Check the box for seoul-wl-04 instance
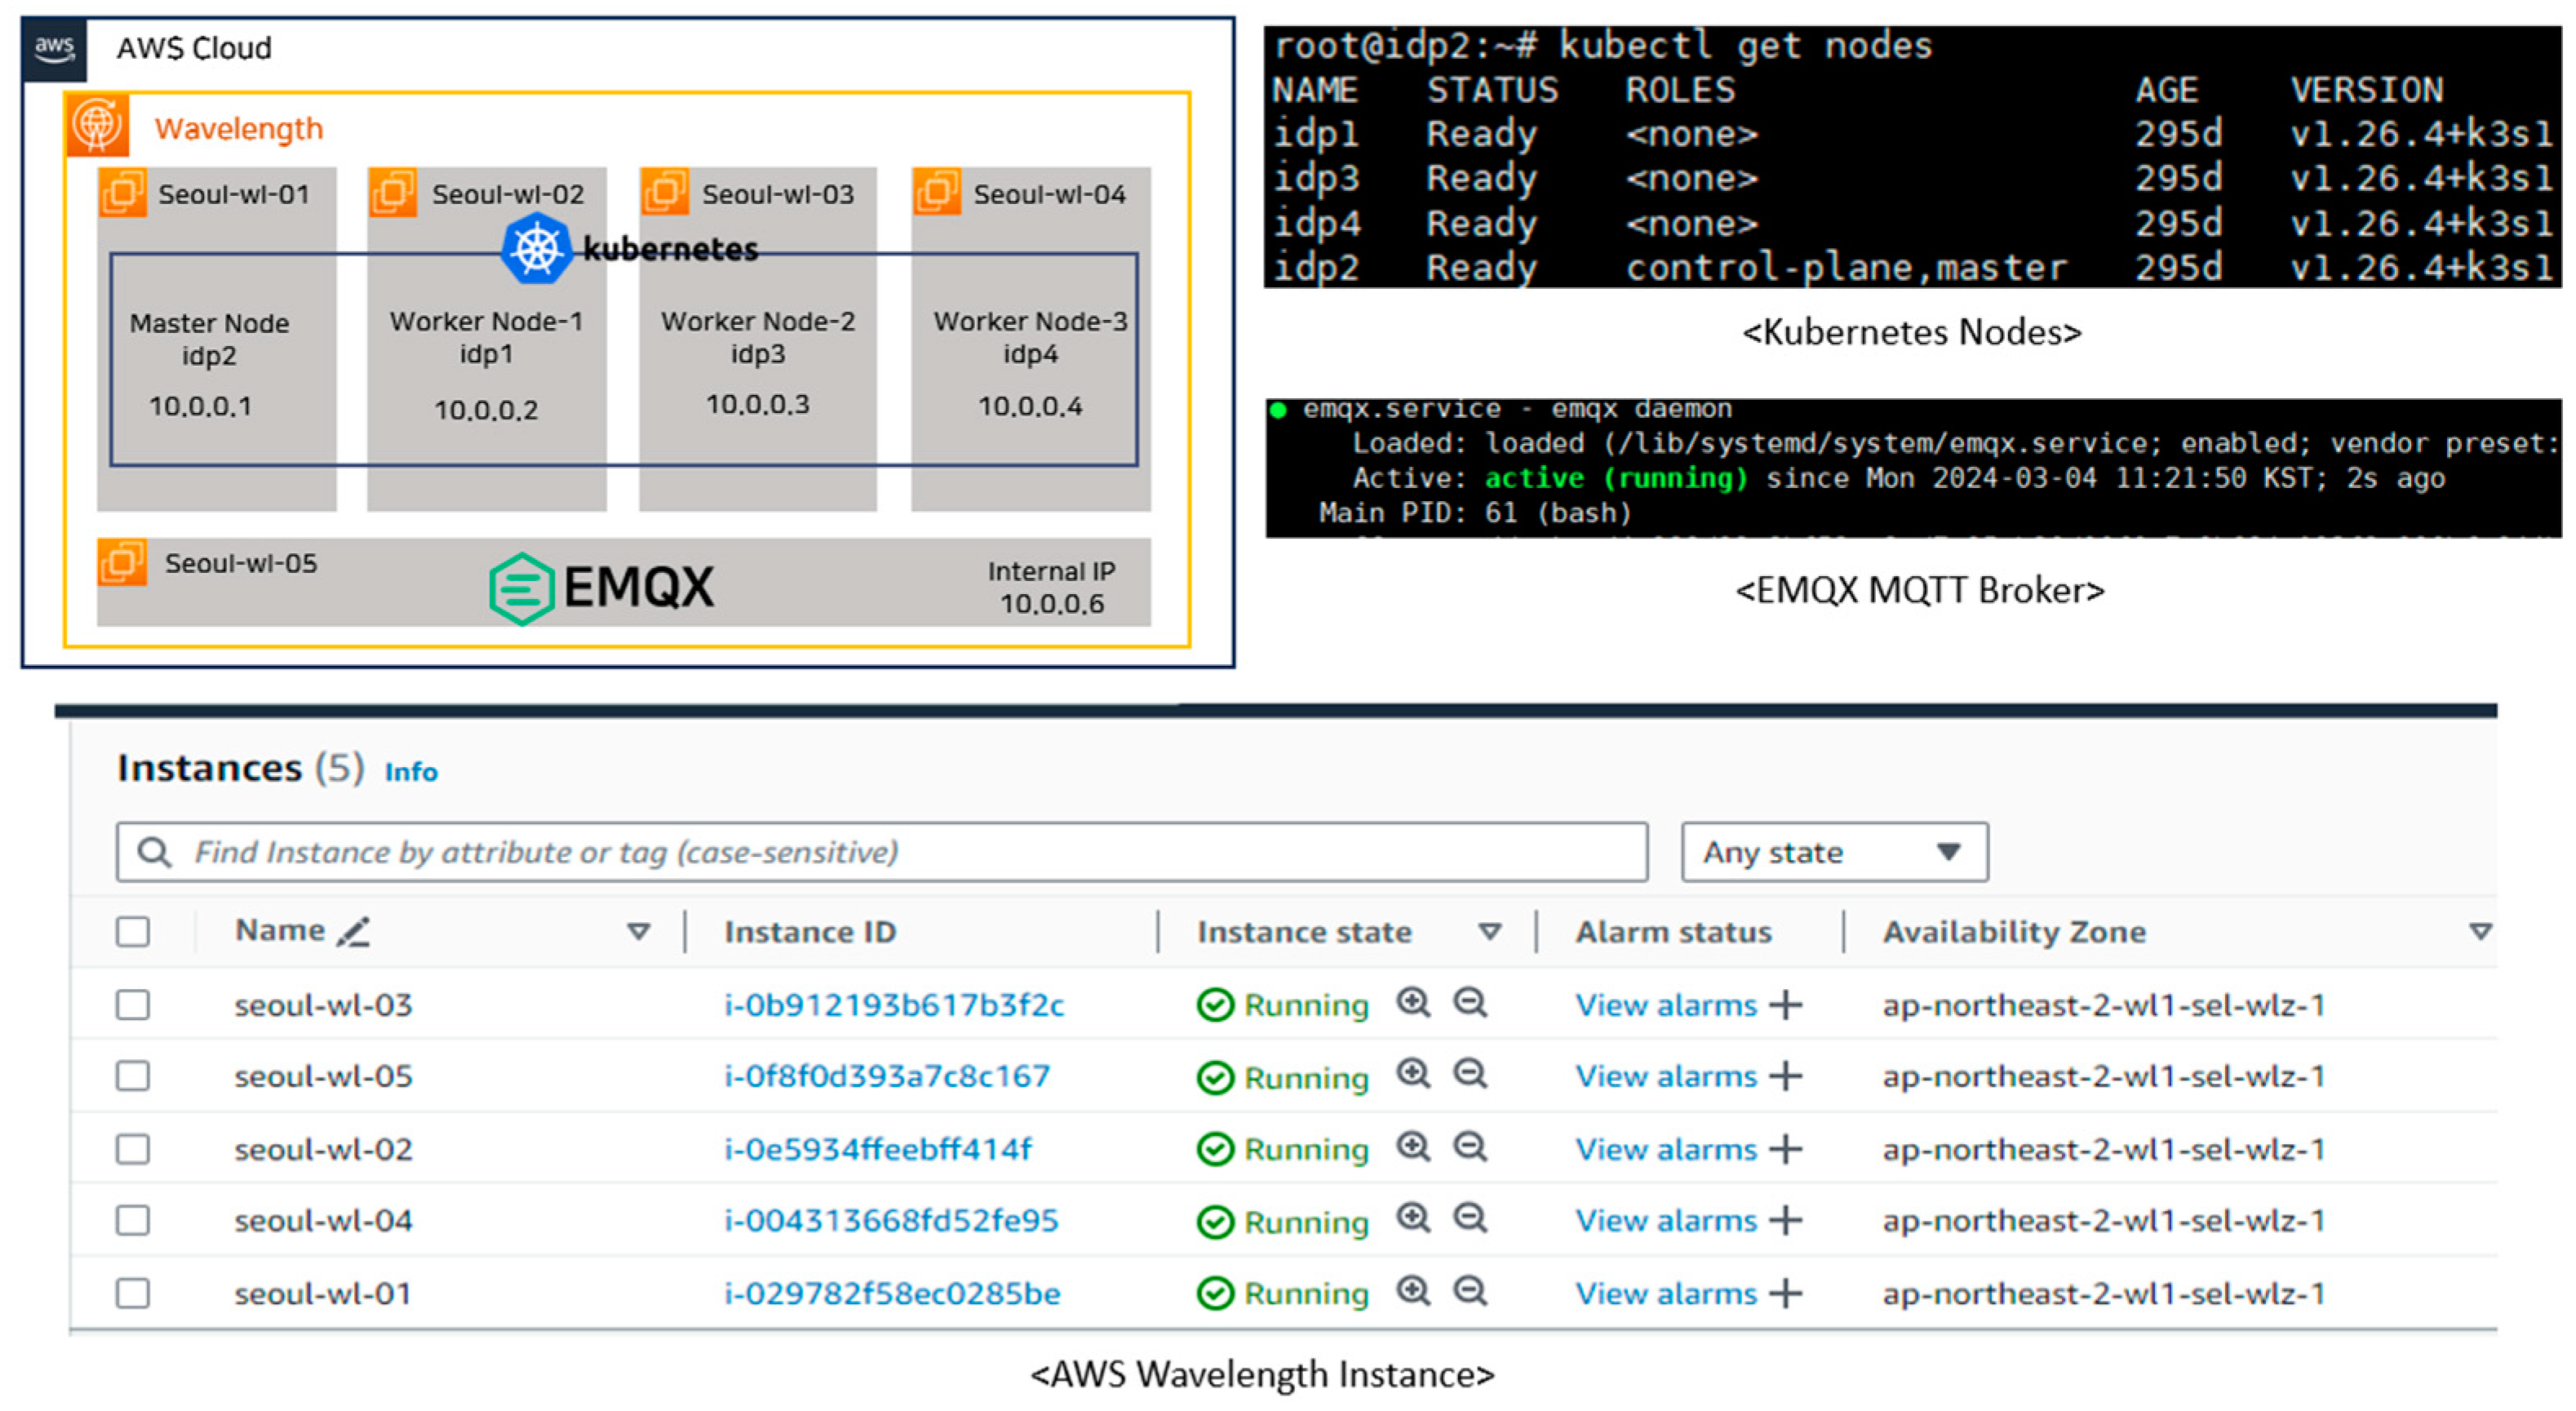Viewport: 2576px width, 1411px height. [x=133, y=1220]
